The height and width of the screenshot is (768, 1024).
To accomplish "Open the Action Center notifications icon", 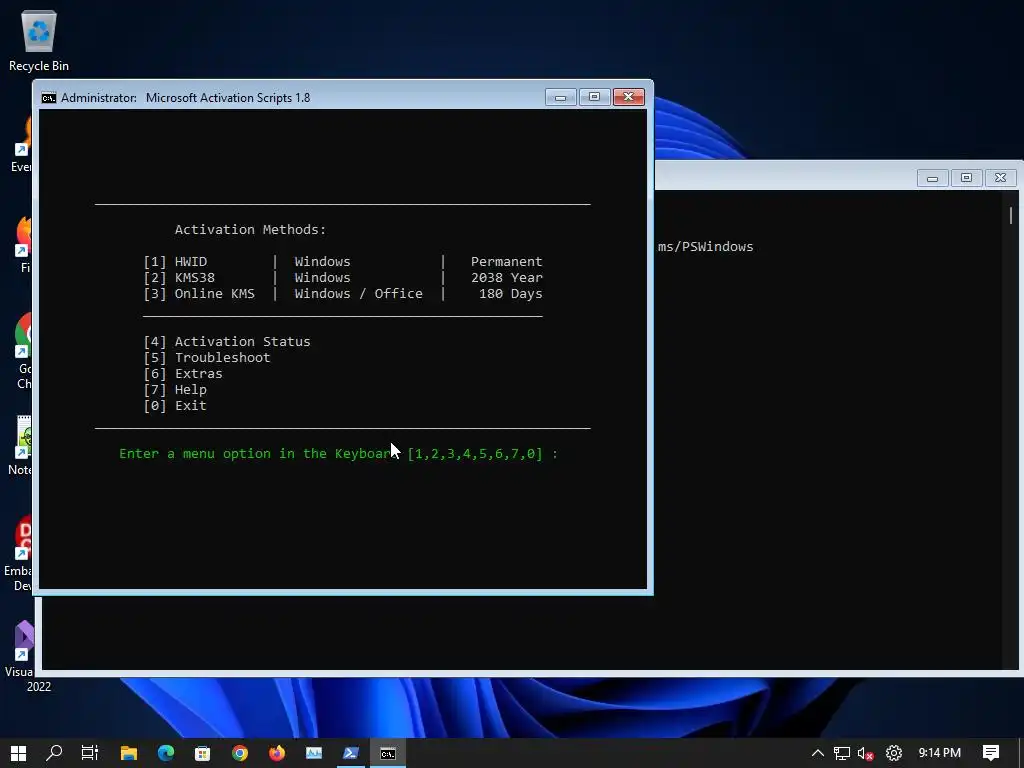I will click(991, 753).
